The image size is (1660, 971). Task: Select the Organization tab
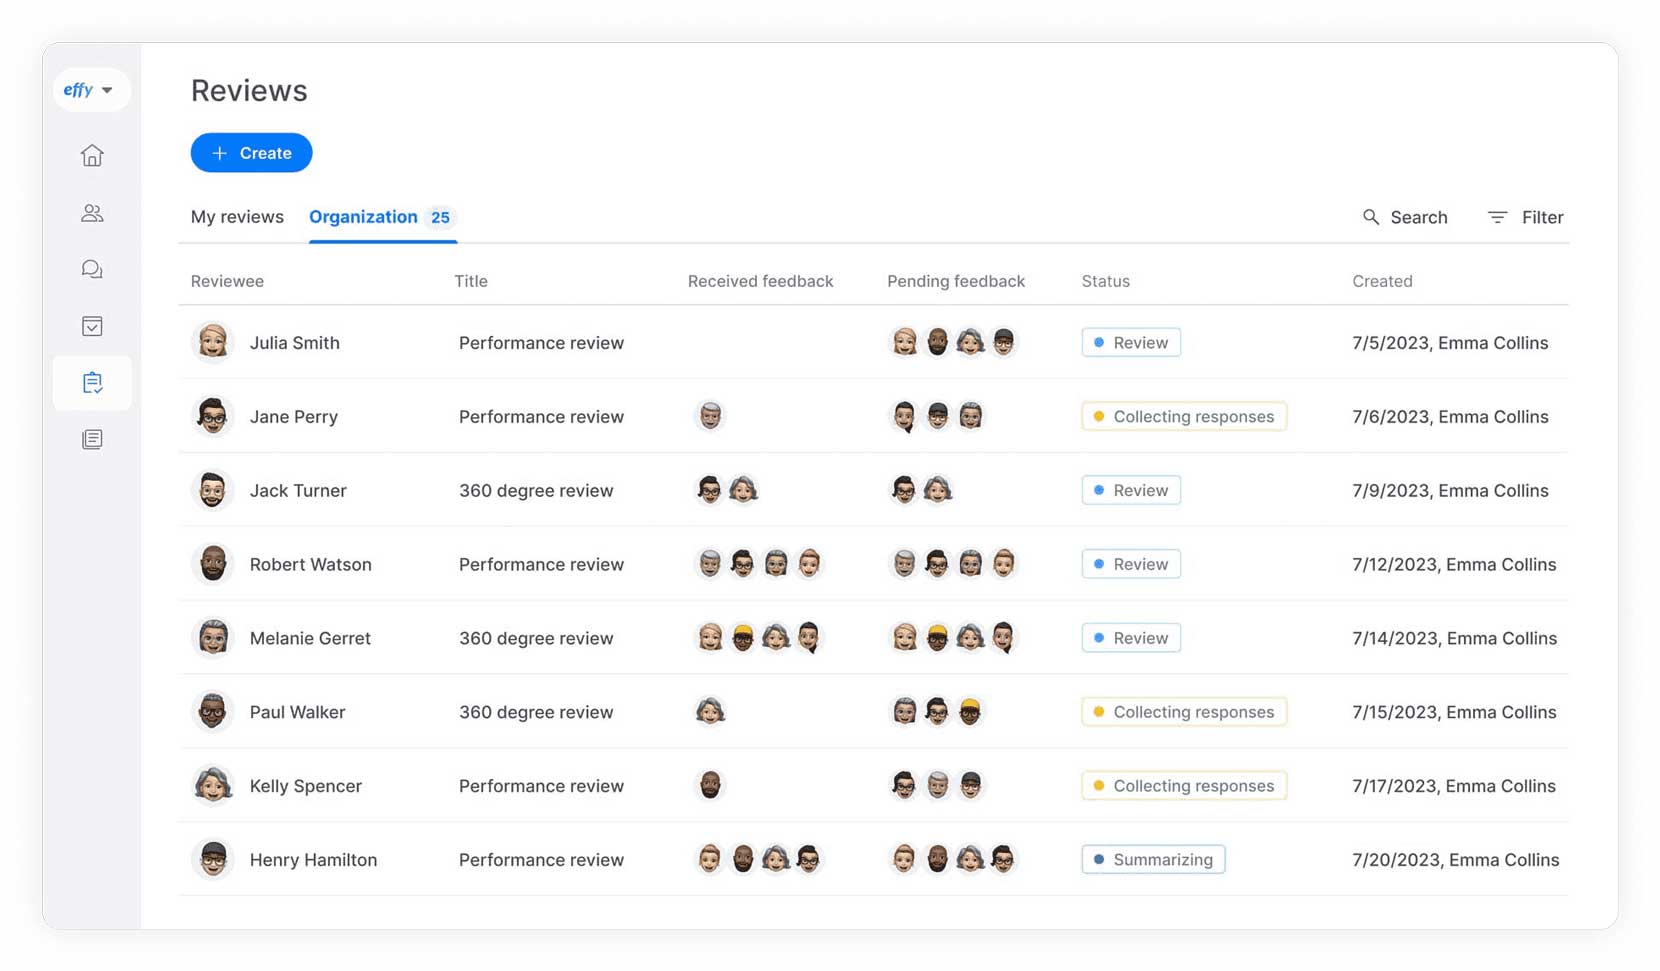[363, 216]
